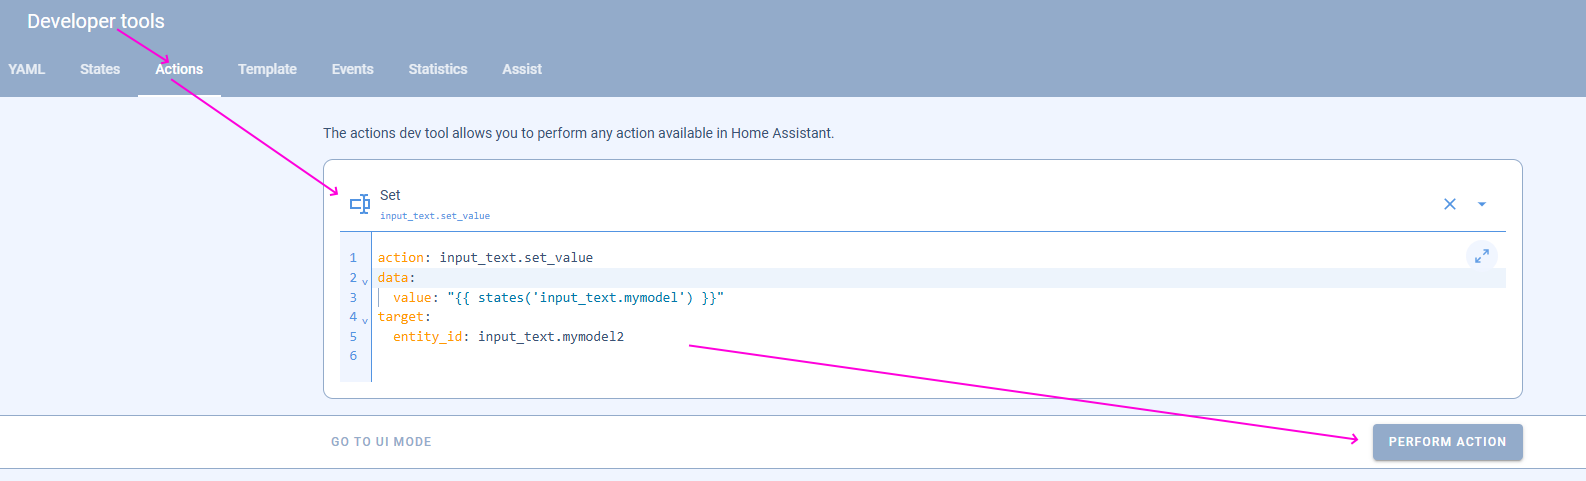1586x481 pixels.
Task: Open the action picker dropdown arrow
Action: click(x=1482, y=204)
